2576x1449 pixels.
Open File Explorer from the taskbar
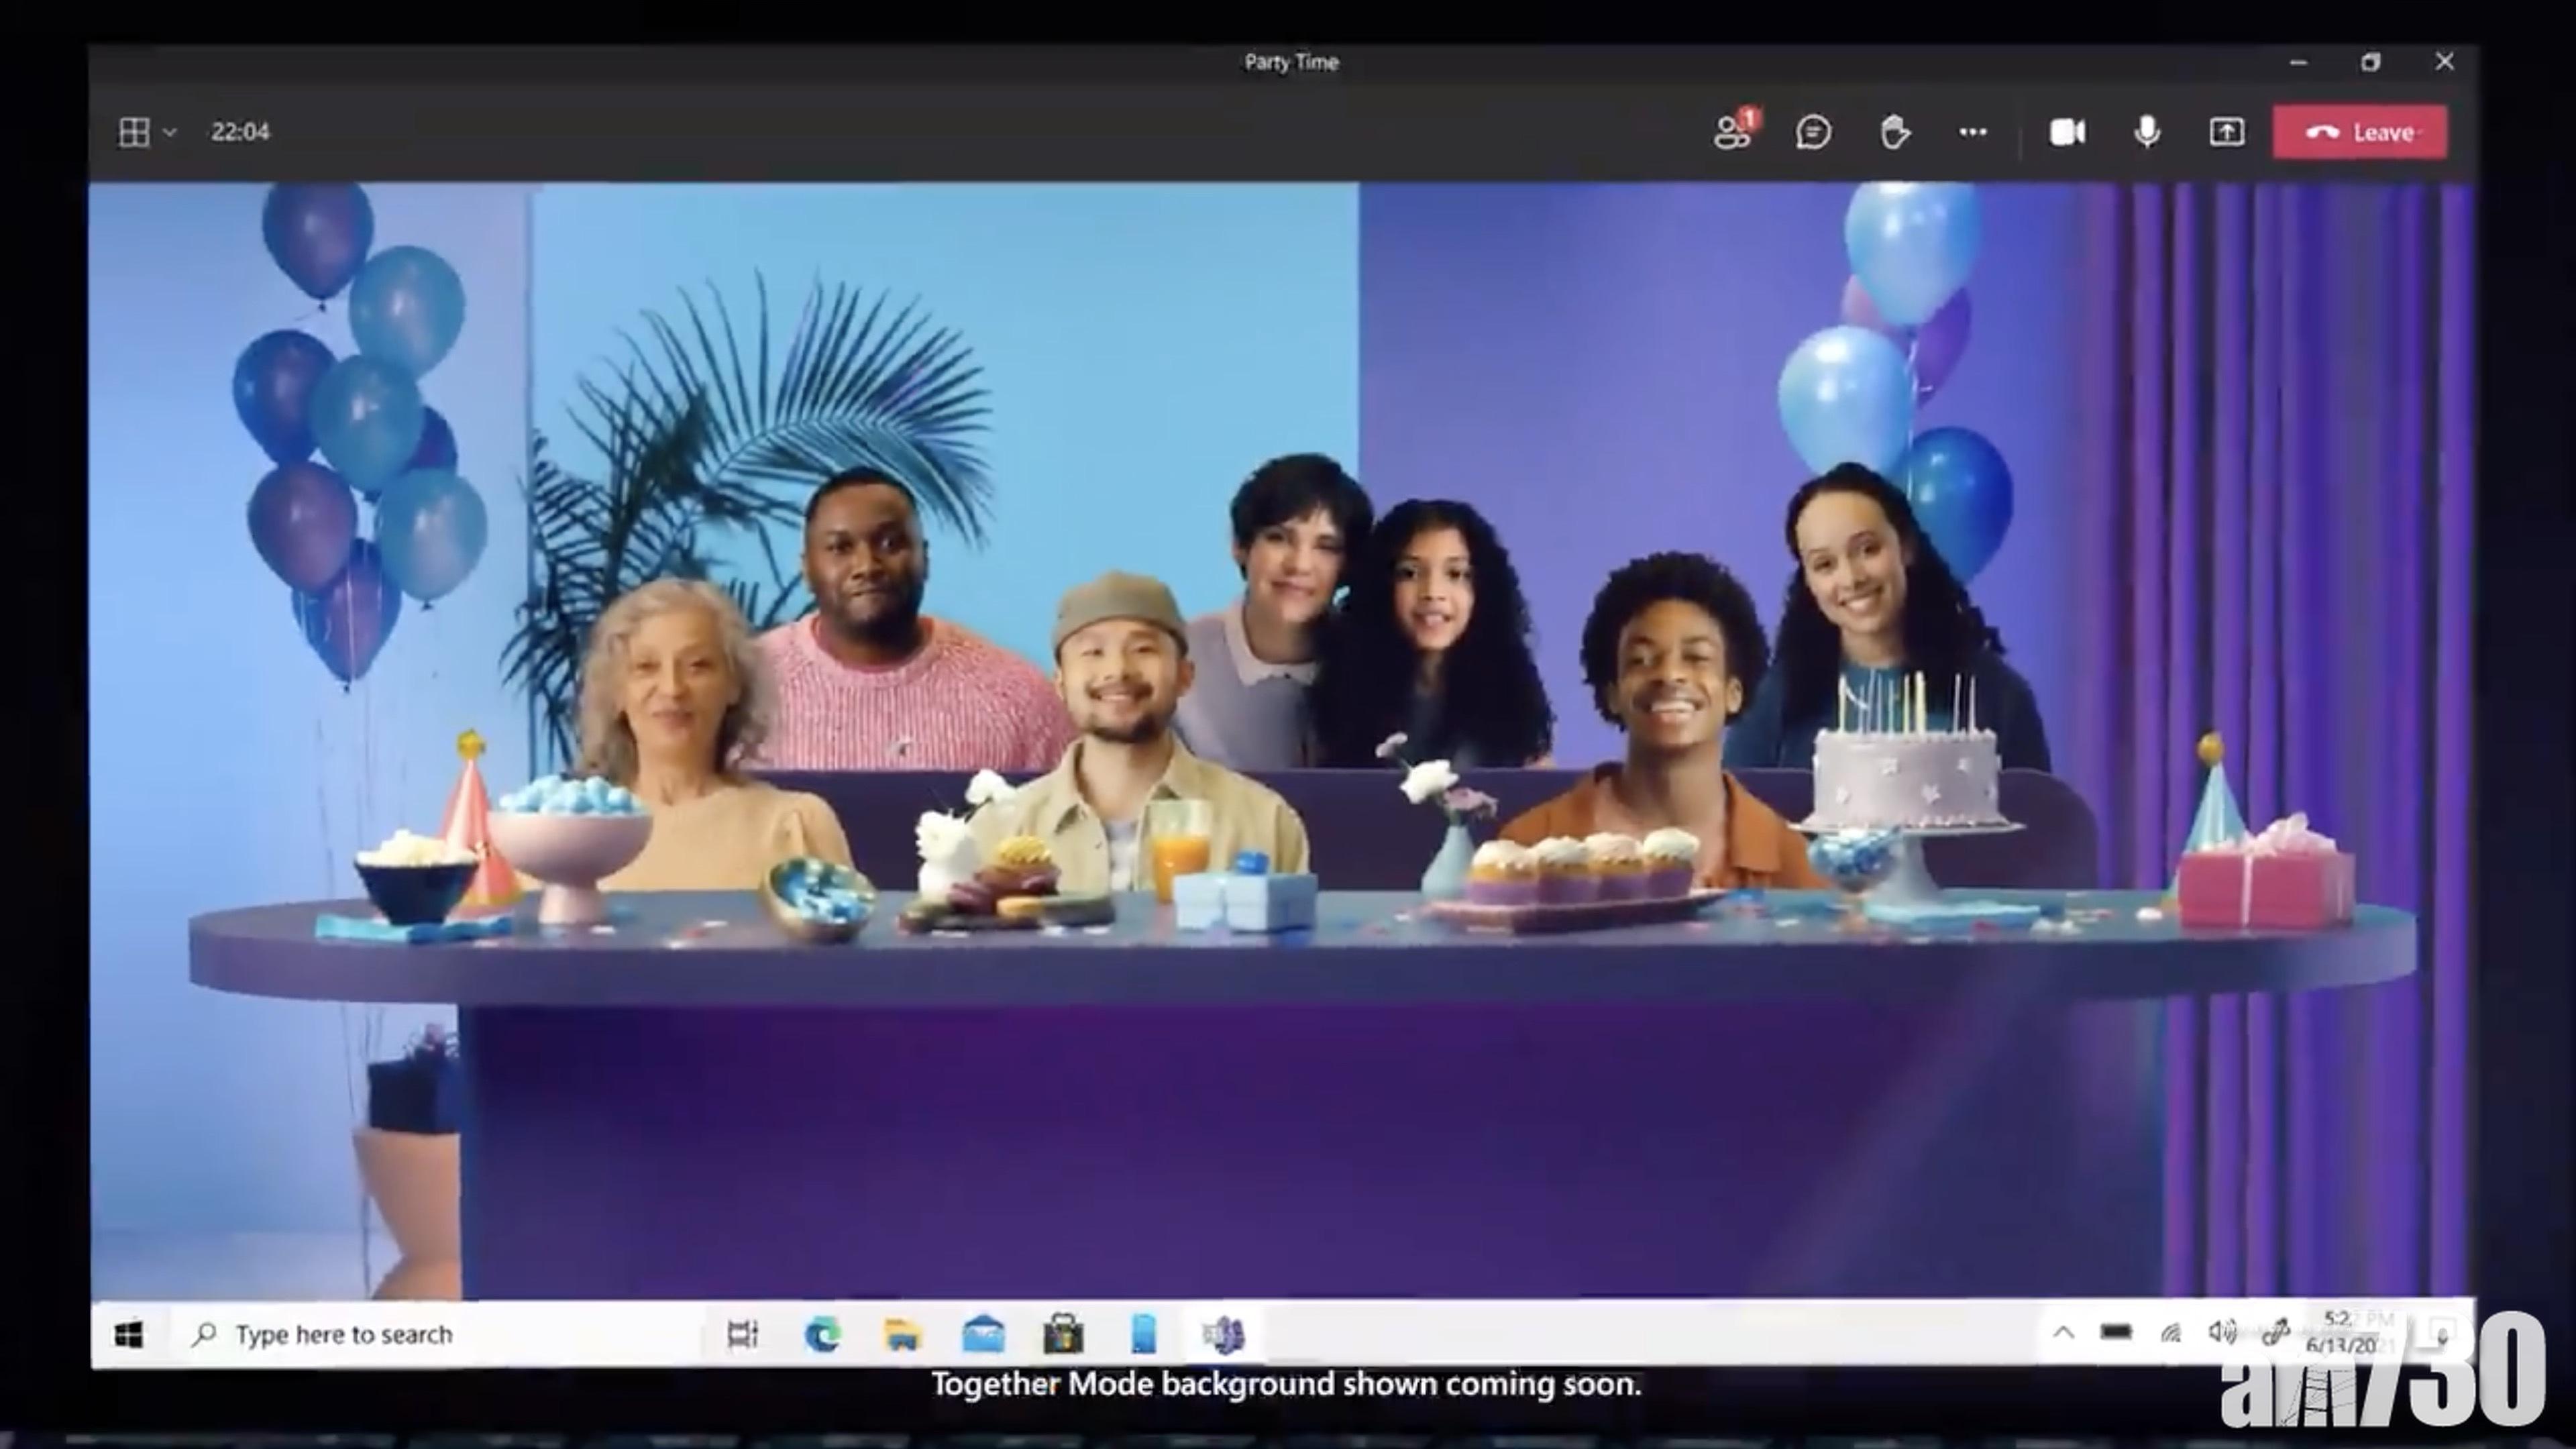pyautogui.click(x=902, y=1334)
